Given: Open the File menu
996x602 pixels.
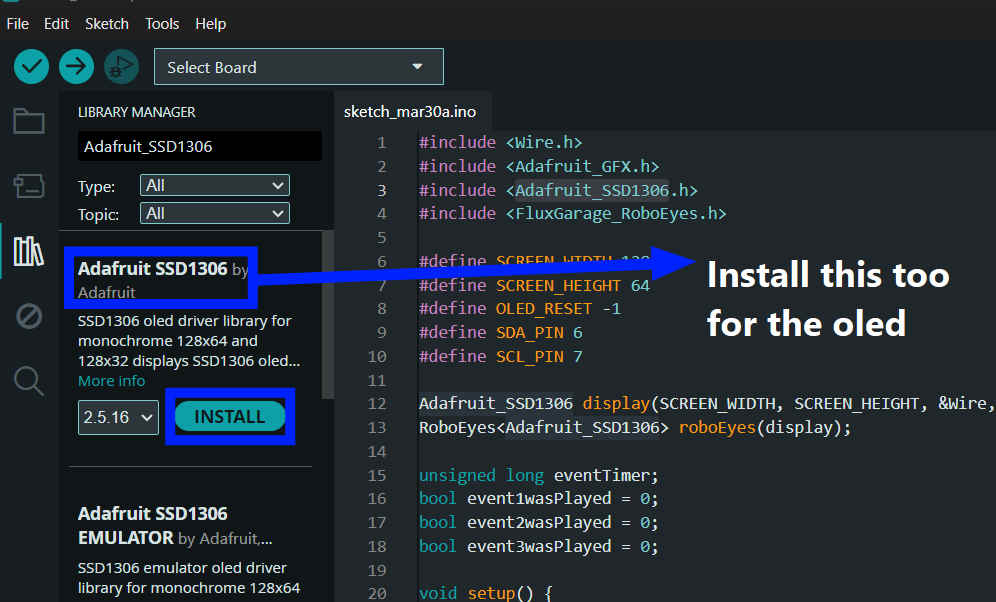Looking at the screenshot, I should click(18, 23).
